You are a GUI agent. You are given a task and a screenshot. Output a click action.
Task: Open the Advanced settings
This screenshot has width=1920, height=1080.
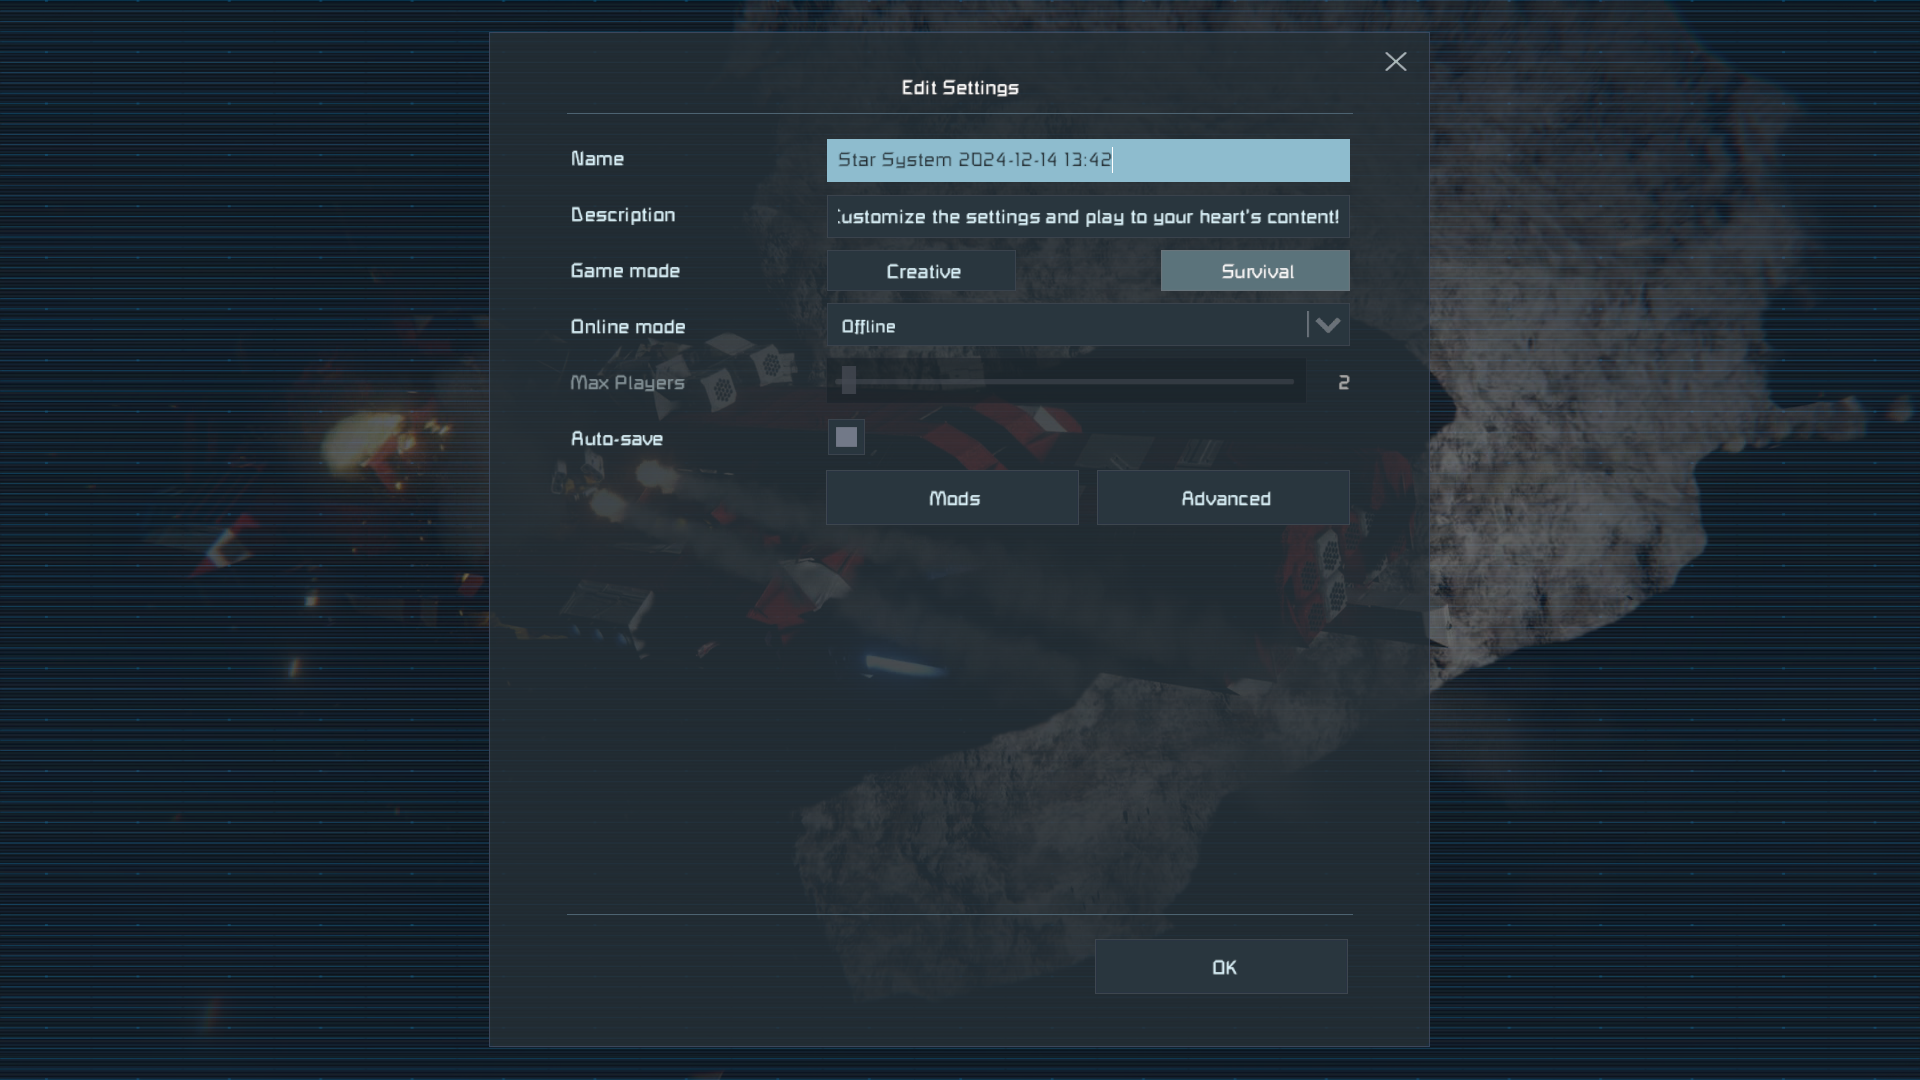tap(1223, 498)
